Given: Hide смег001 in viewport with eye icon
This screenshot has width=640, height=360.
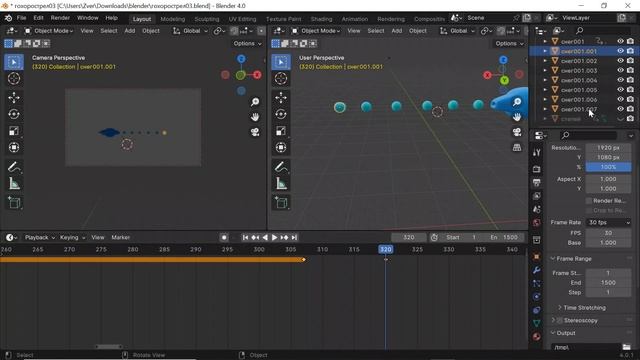Looking at the screenshot, I should pos(620,41).
